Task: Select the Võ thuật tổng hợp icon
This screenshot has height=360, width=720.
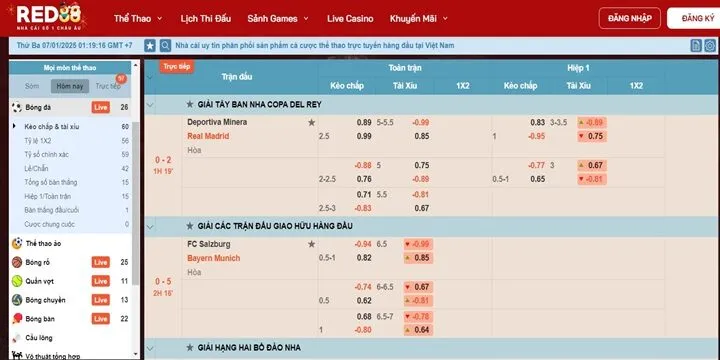Action: pyautogui.click(x=17, y=355)
